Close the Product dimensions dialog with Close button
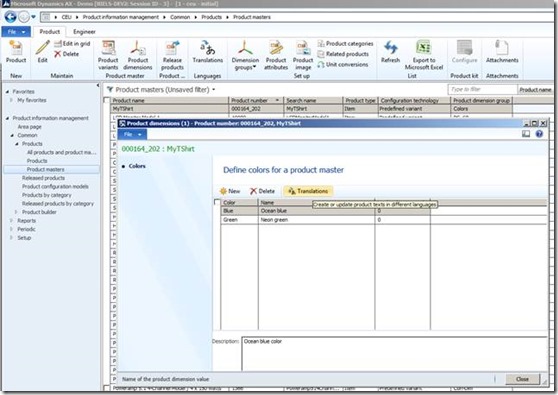 tap(522, 379)
